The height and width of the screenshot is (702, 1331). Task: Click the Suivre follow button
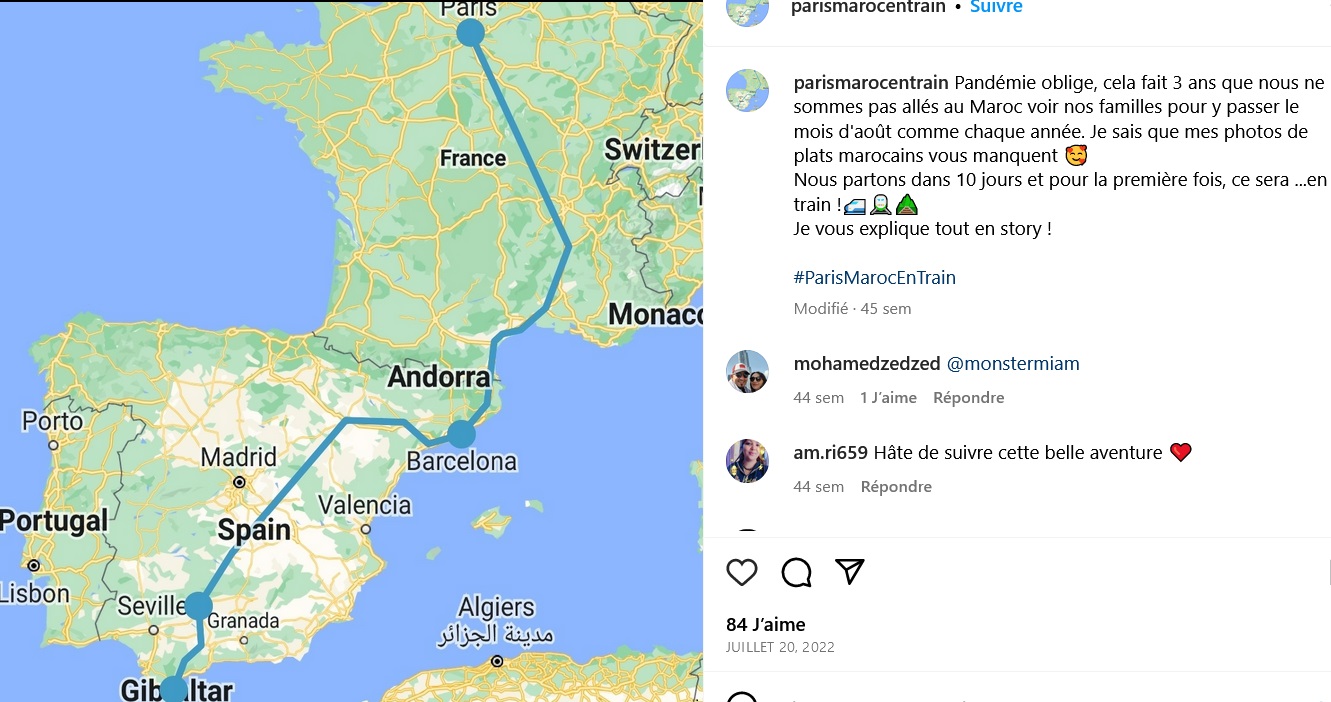[996, 7]
